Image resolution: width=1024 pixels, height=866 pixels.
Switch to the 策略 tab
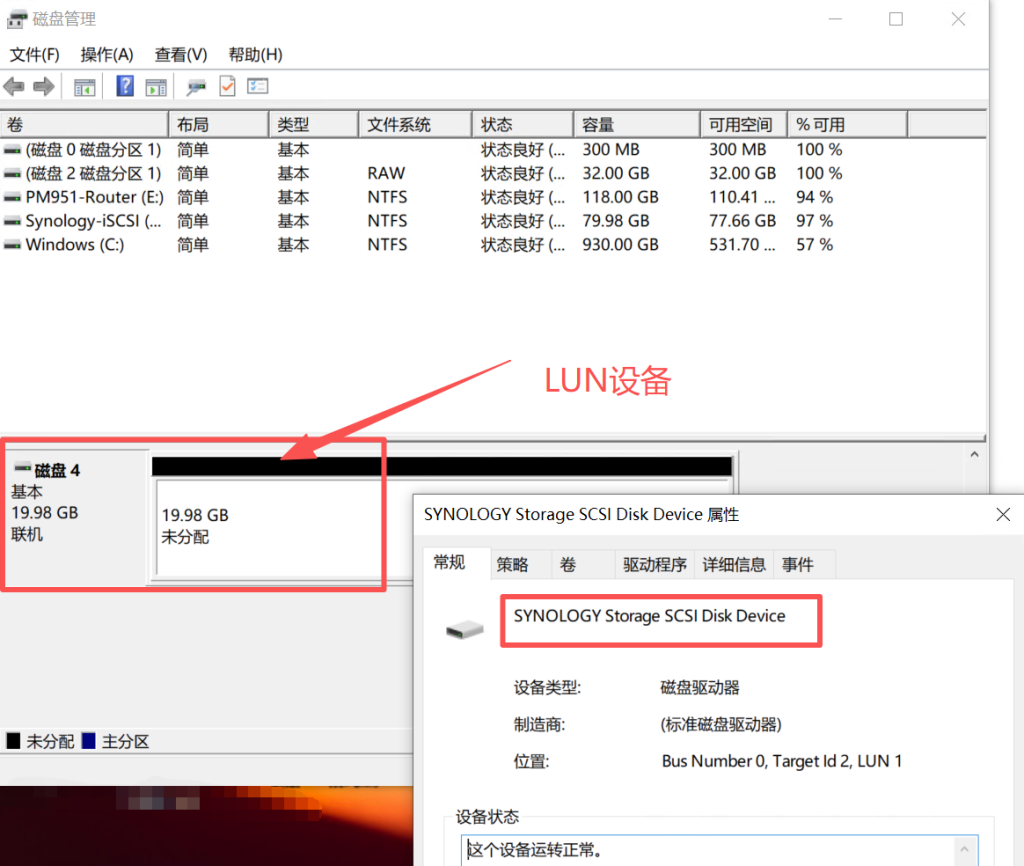(513, 565)
